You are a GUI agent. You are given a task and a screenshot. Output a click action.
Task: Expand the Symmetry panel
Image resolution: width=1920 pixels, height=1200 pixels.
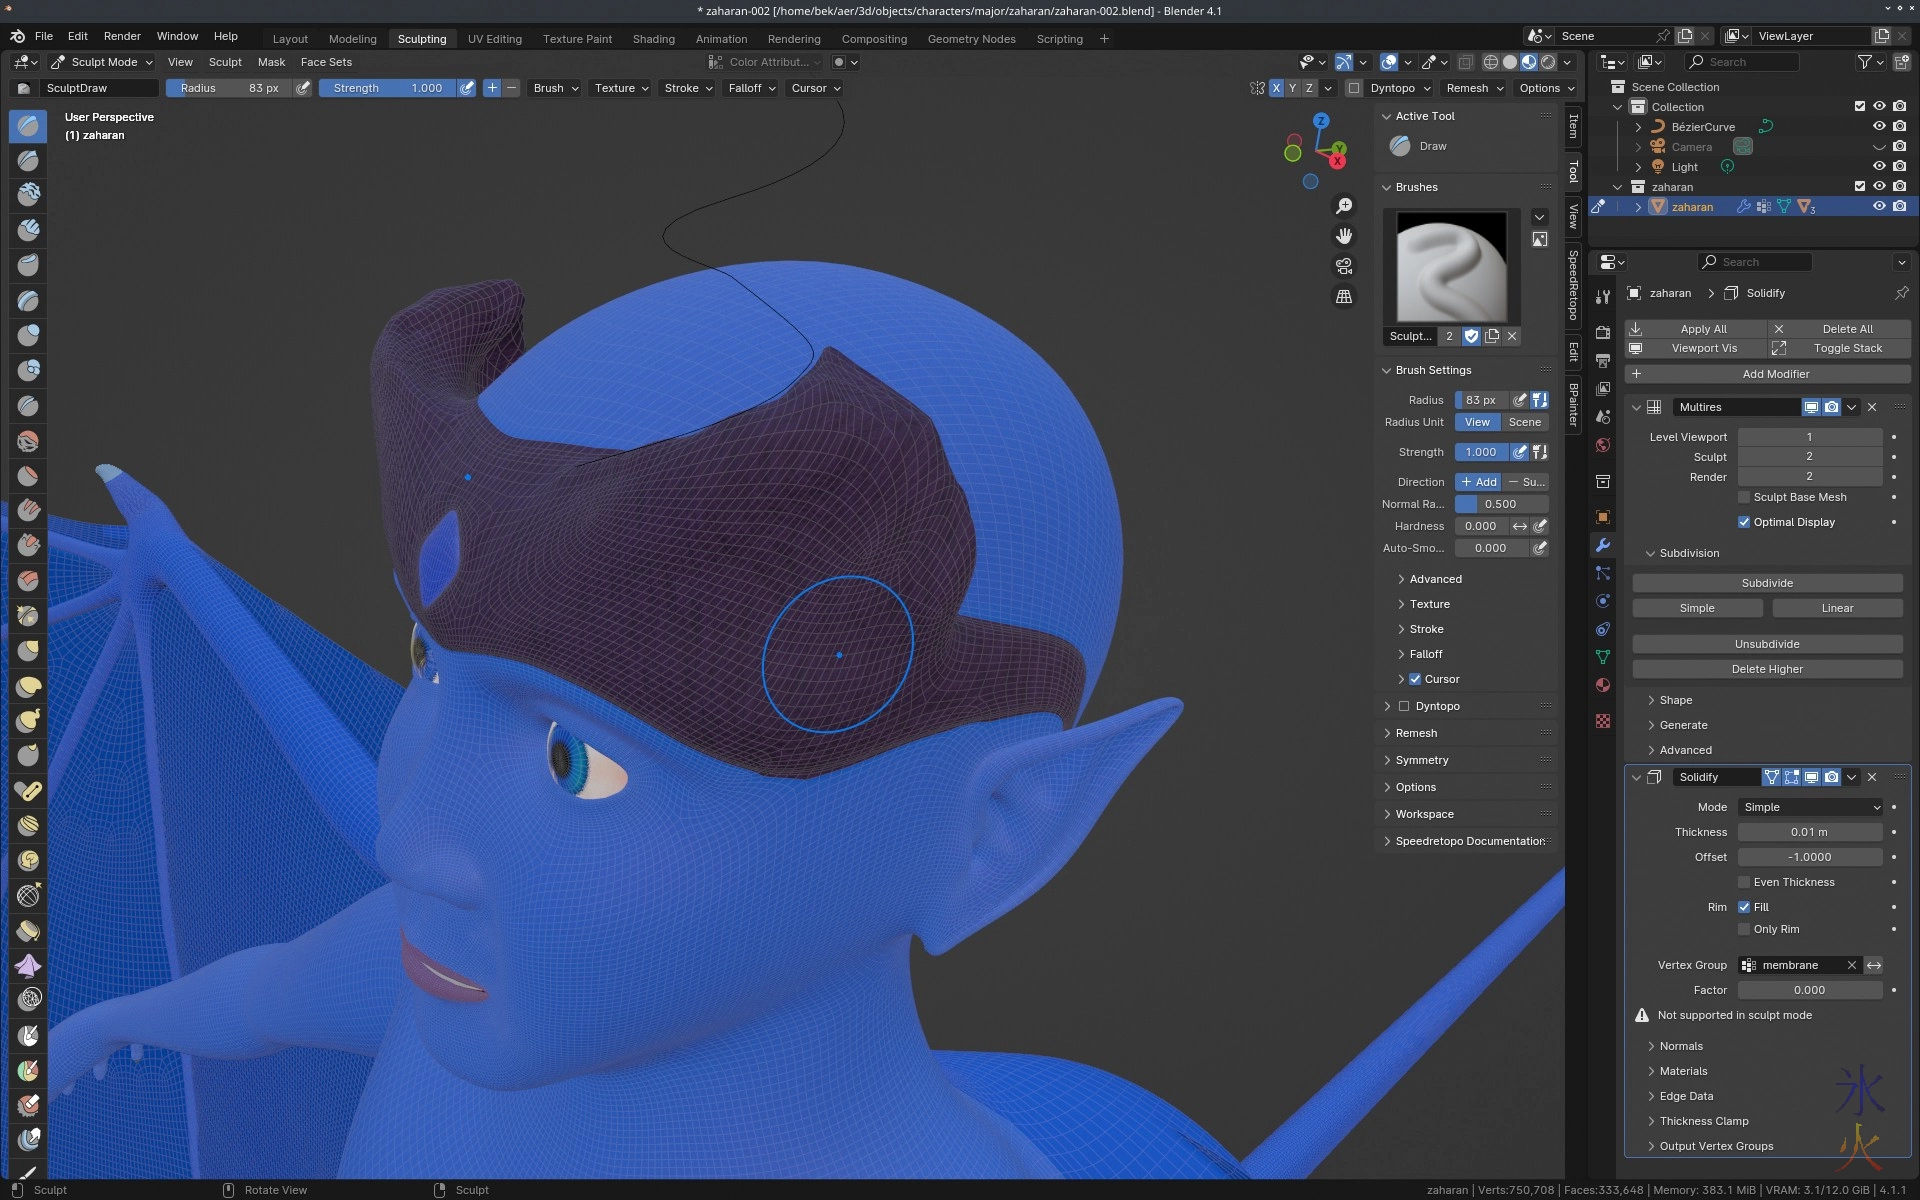click(1421, 760)
